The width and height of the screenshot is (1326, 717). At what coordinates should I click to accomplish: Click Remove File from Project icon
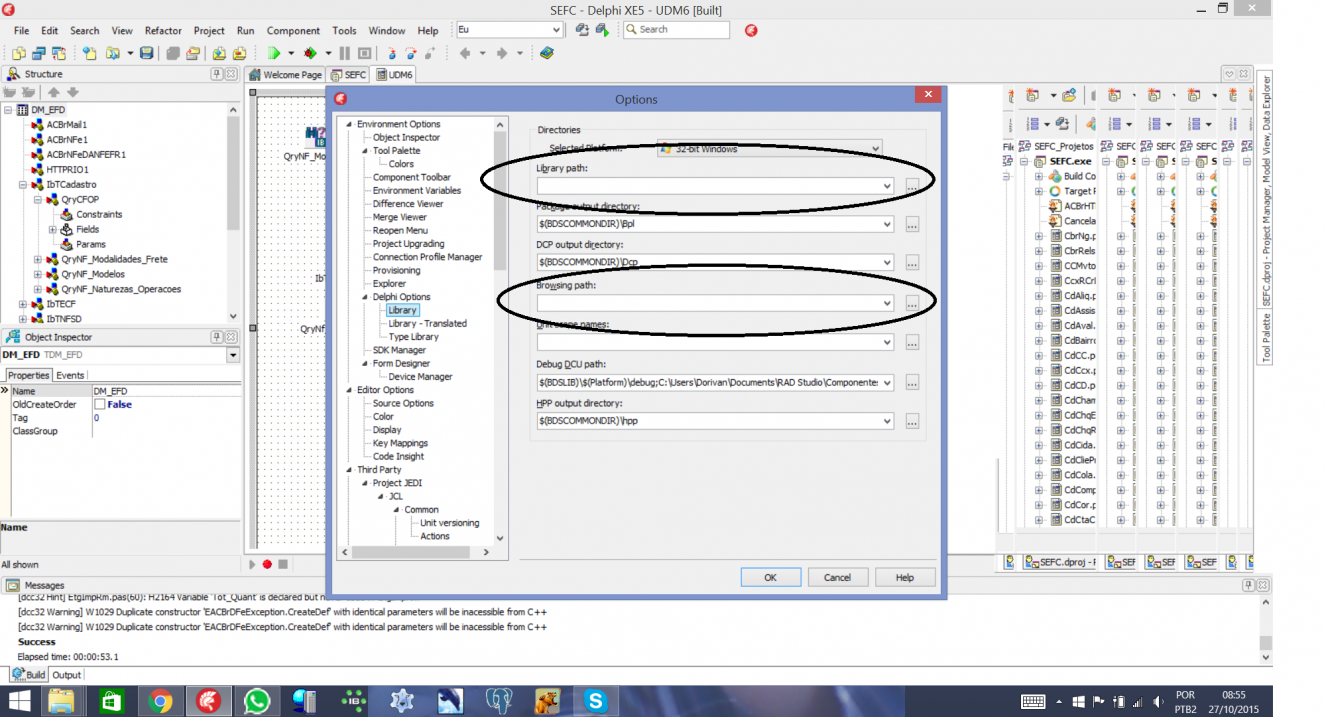240,53
